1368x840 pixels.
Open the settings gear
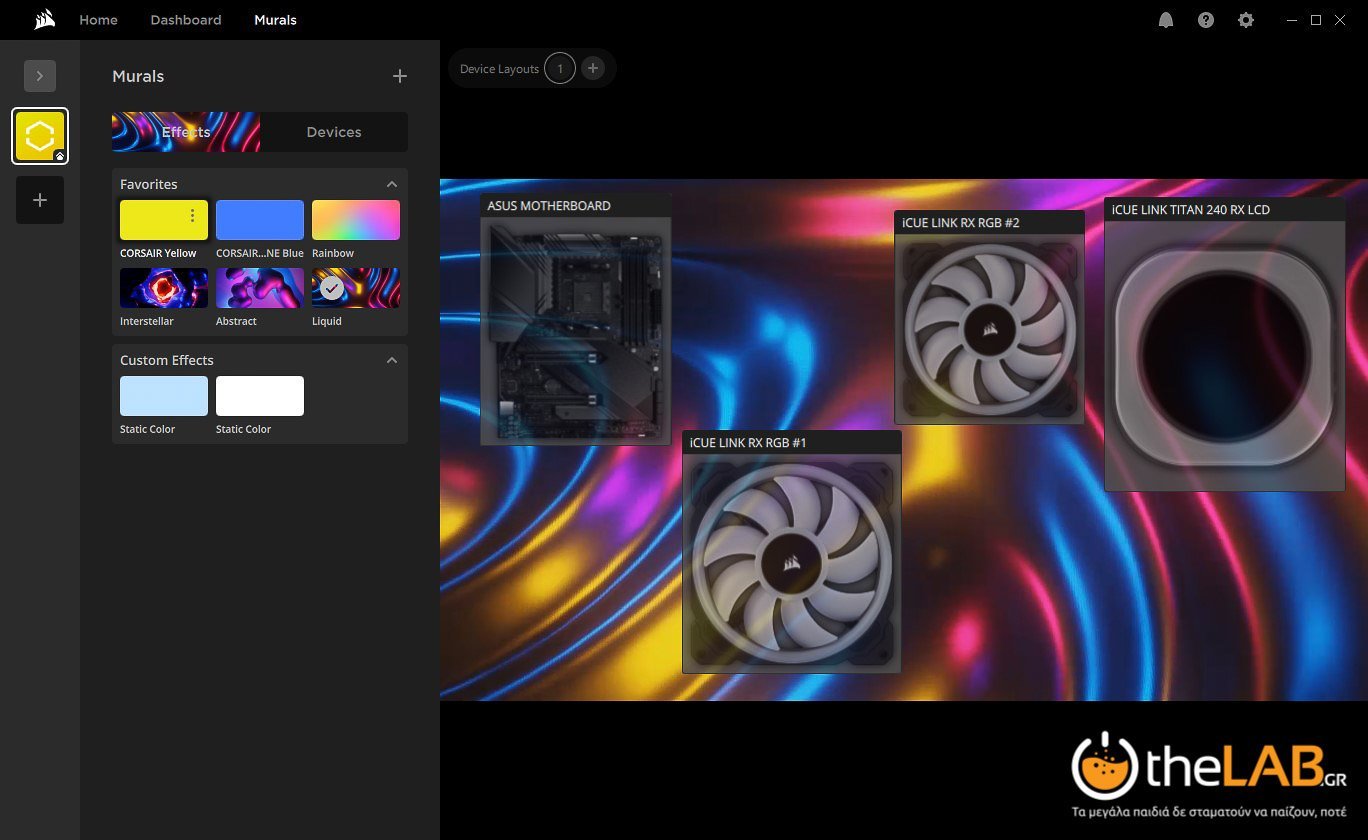click(1246, 20)
